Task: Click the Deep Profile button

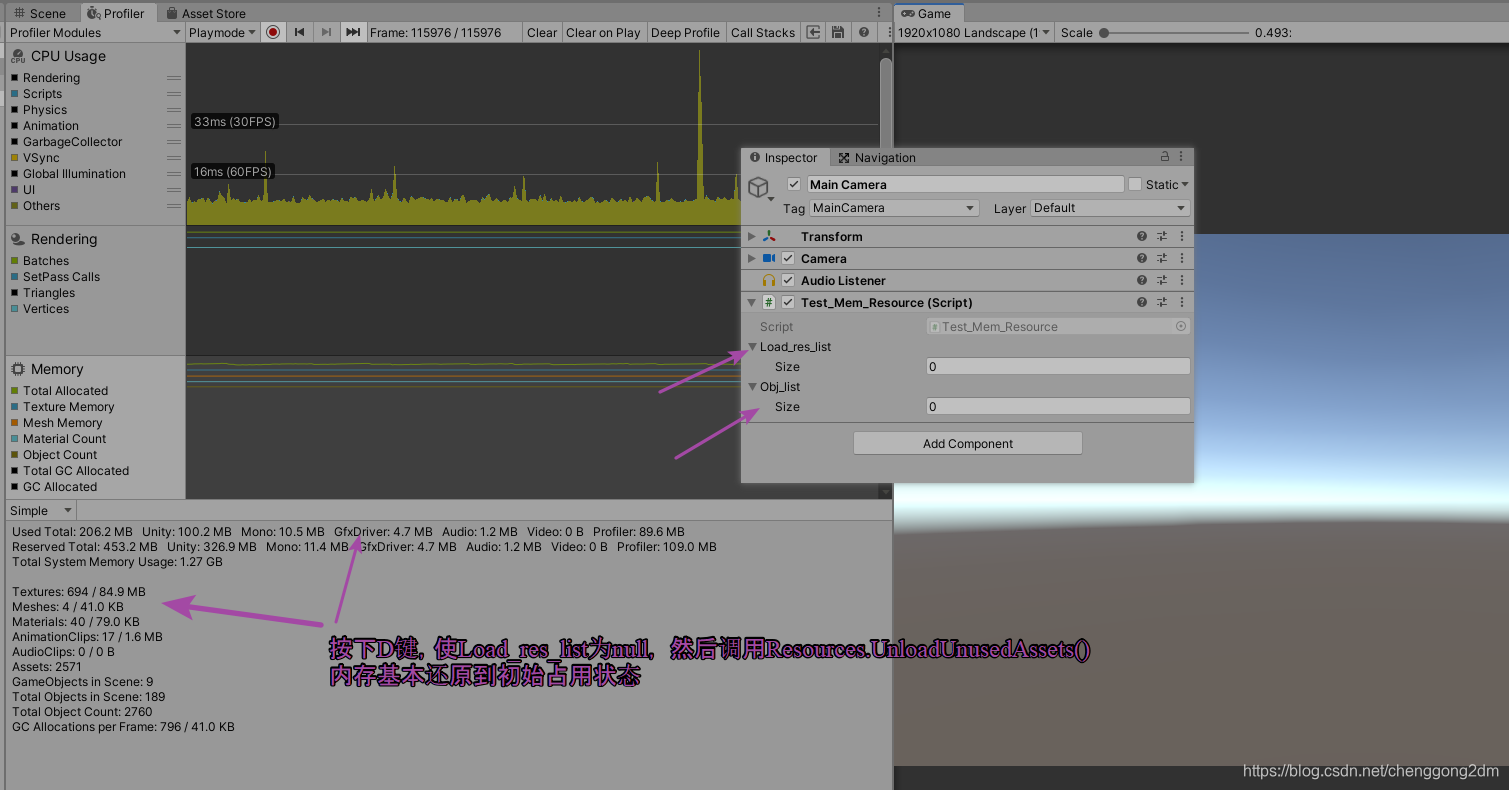Action: 685,32
